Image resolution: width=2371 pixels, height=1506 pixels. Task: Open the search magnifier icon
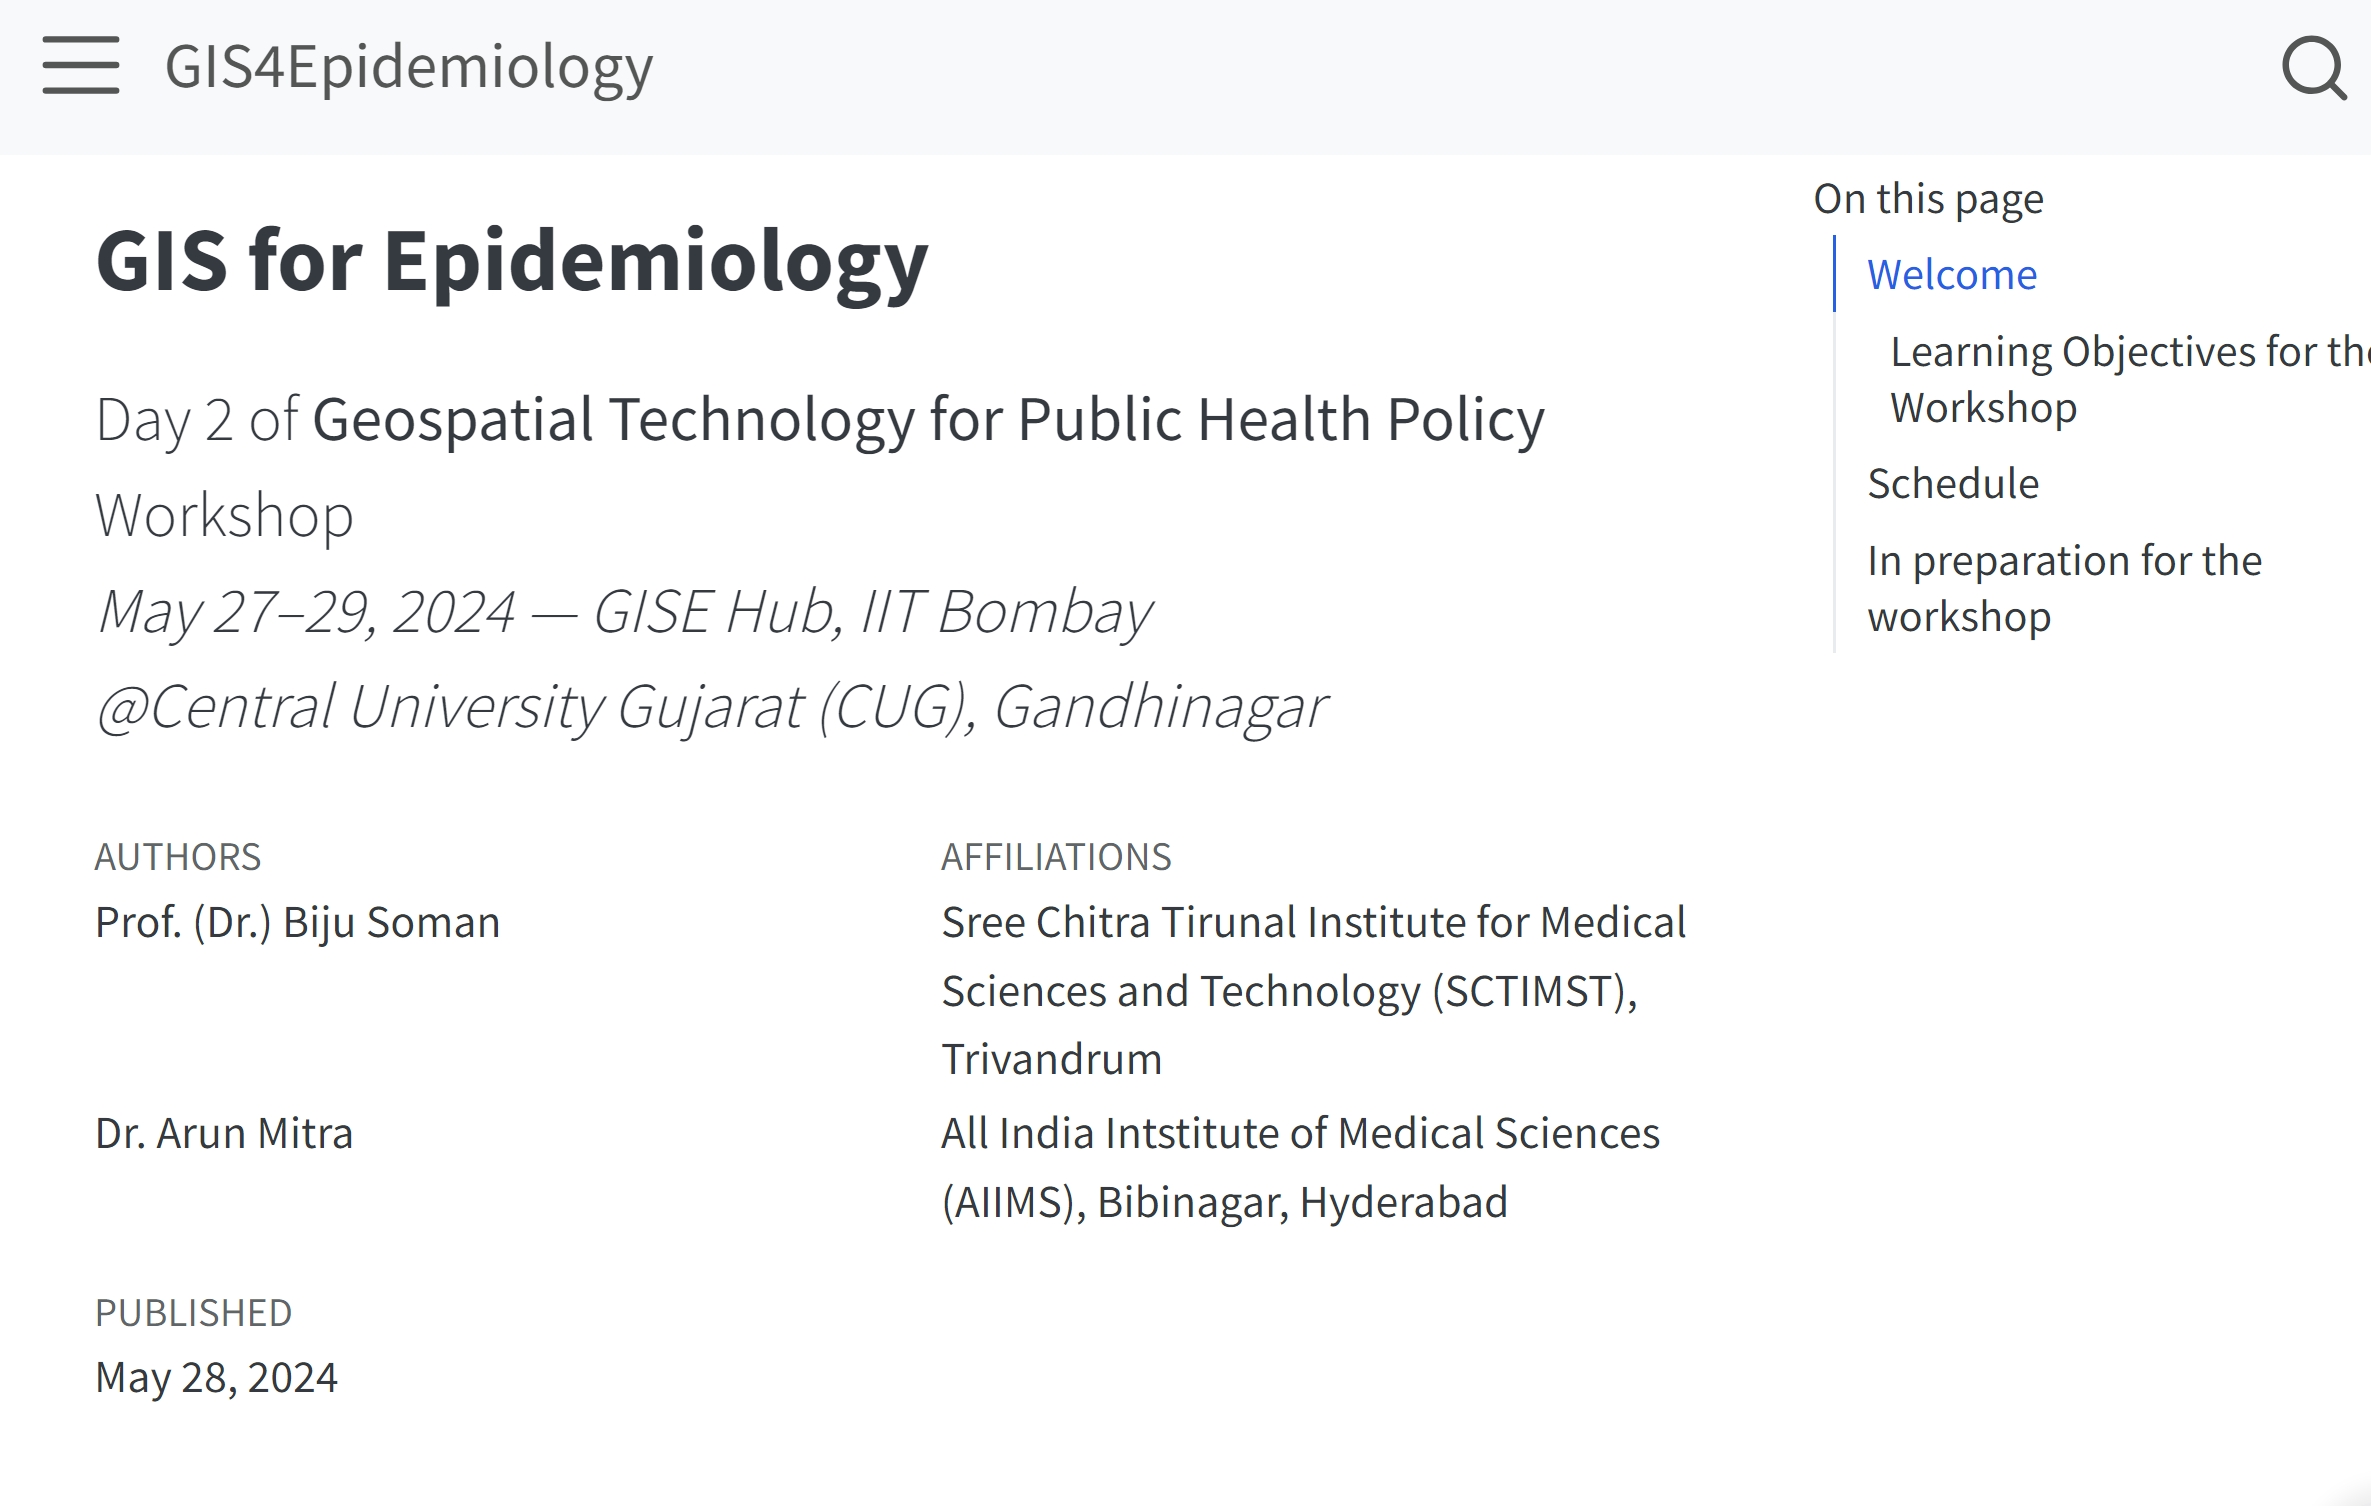[x=2314, y=68]
